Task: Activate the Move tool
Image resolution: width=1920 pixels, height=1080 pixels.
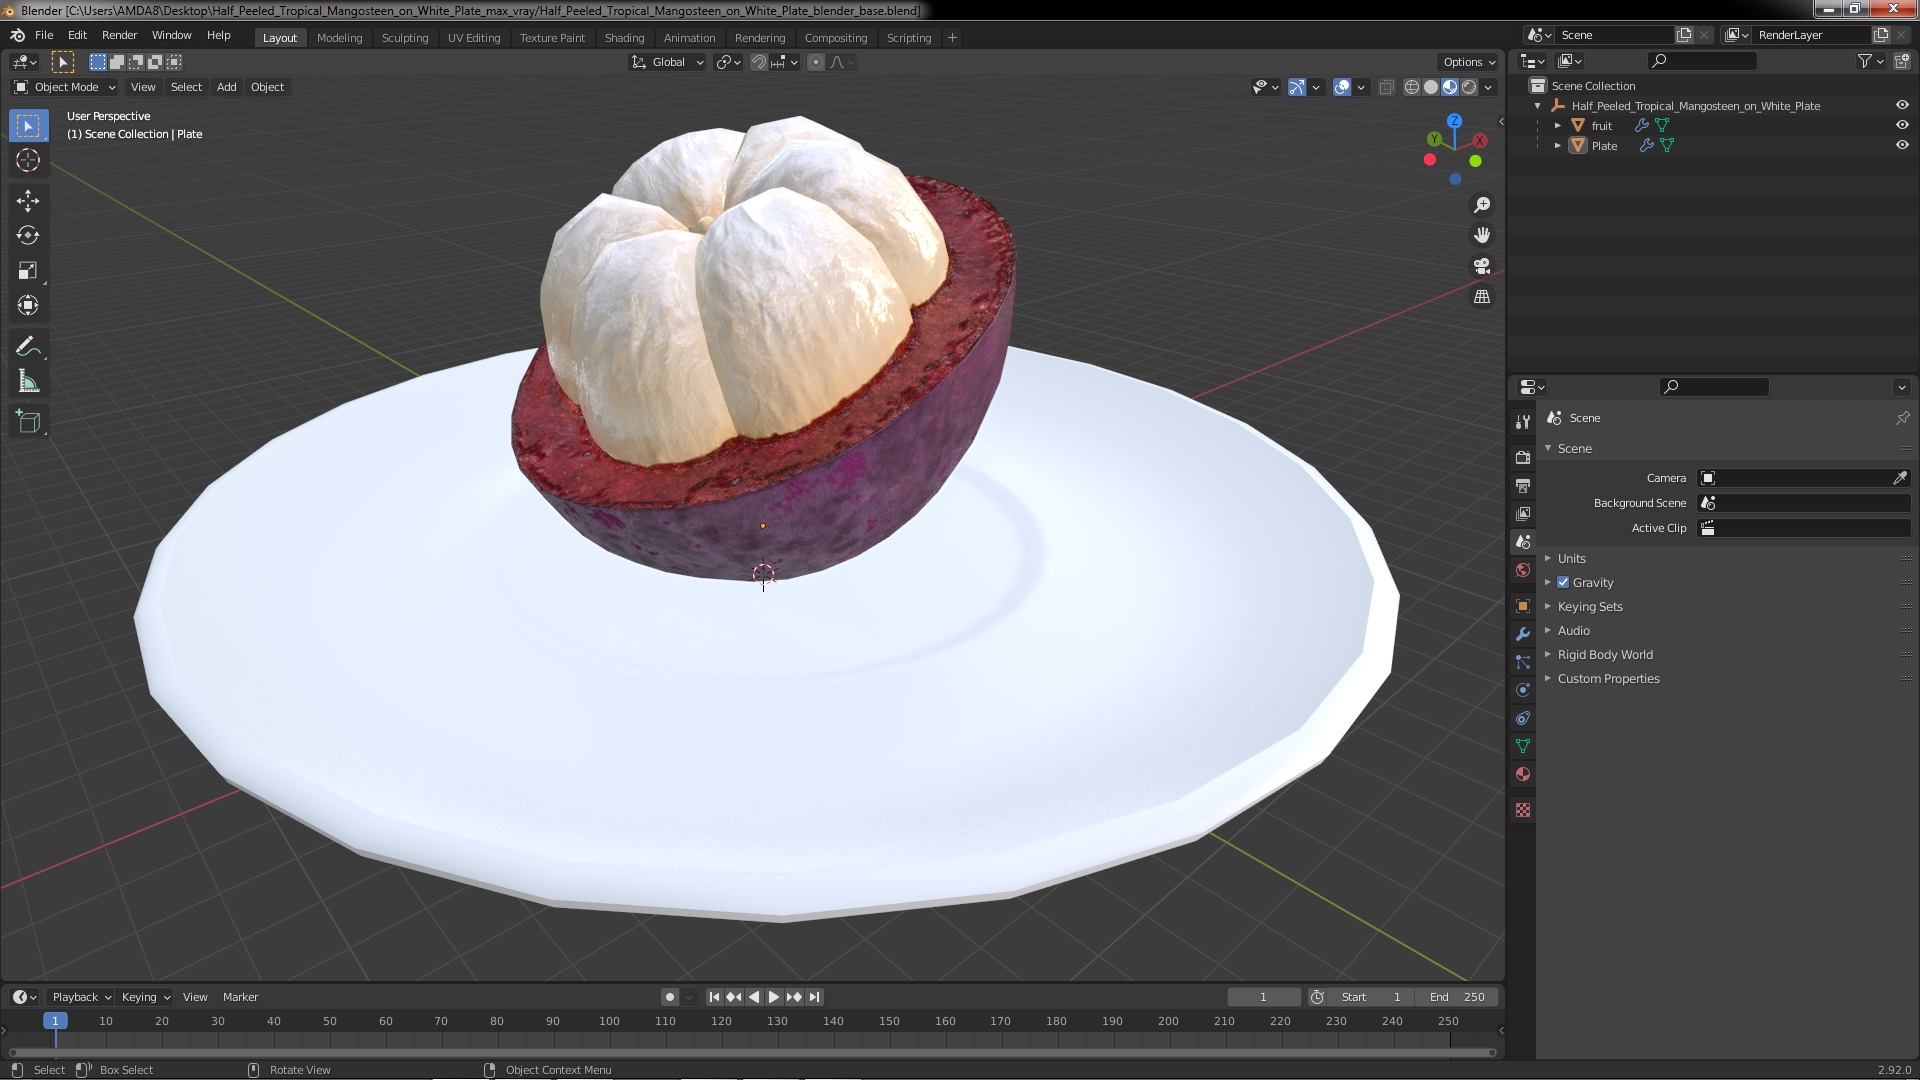Action: pyautogui.click(x=28, y=201)
